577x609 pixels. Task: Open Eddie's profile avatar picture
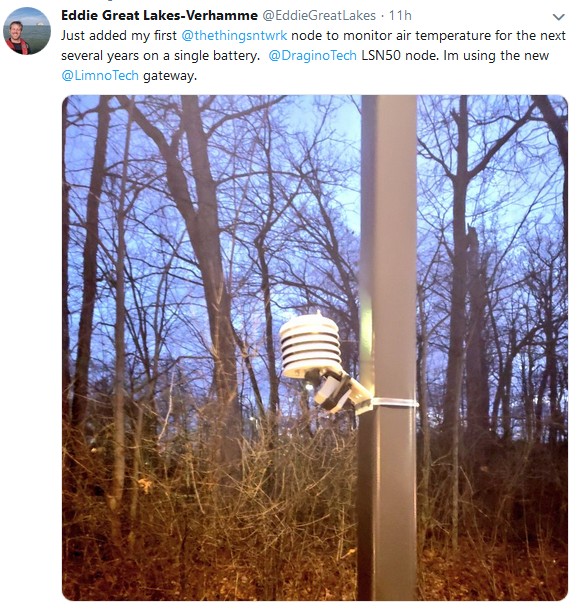tap(27, 31)
